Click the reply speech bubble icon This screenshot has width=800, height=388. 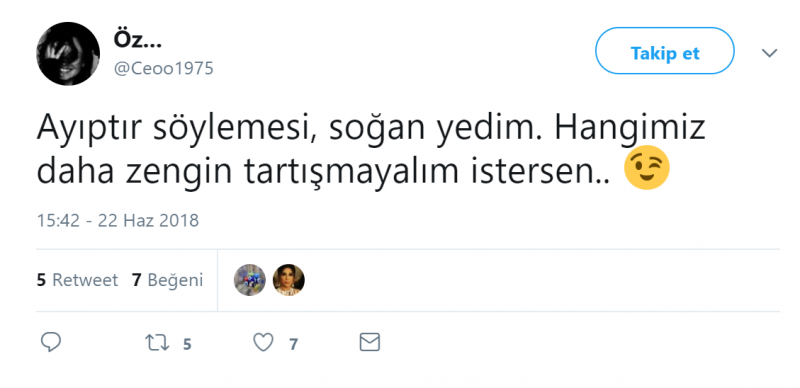[51, 343]
